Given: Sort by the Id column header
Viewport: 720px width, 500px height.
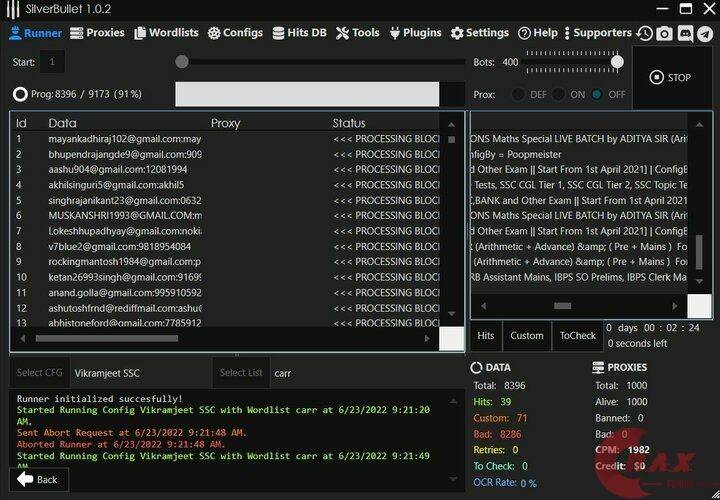Looking at the screenshot, I should click(x=21, y=123).
